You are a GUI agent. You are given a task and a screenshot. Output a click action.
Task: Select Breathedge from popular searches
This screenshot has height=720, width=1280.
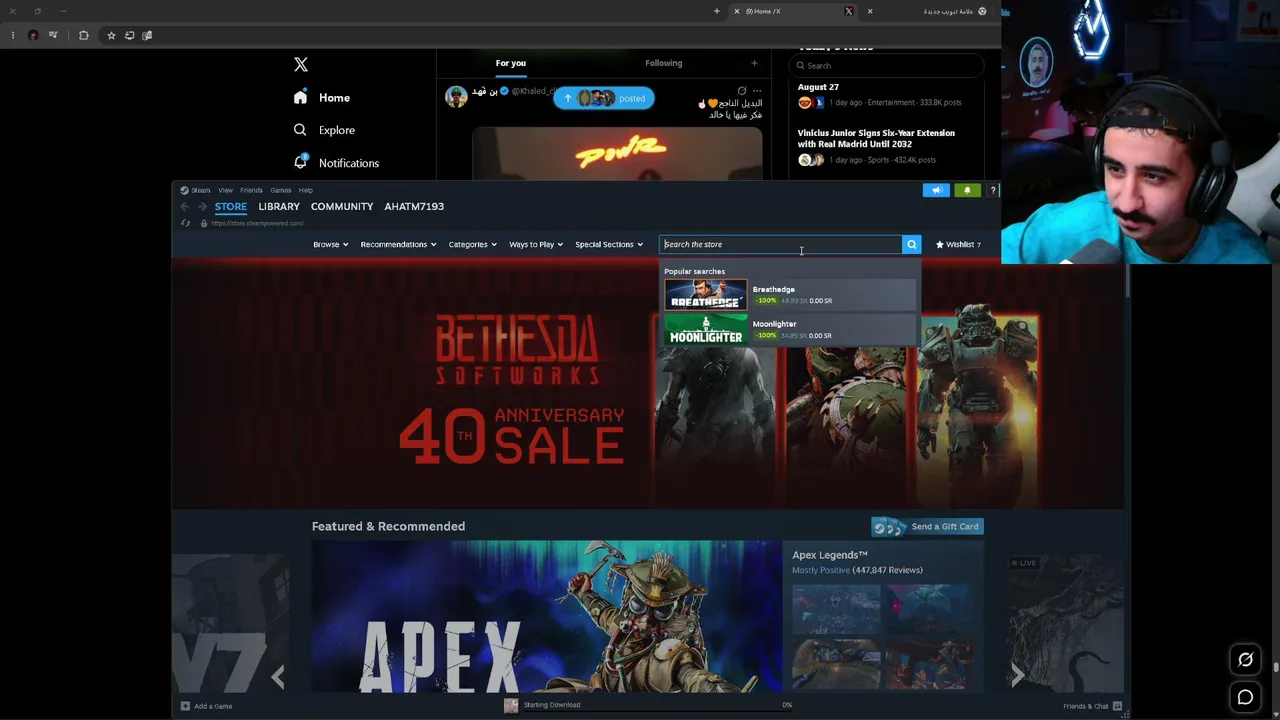click(x=789, y=295)
